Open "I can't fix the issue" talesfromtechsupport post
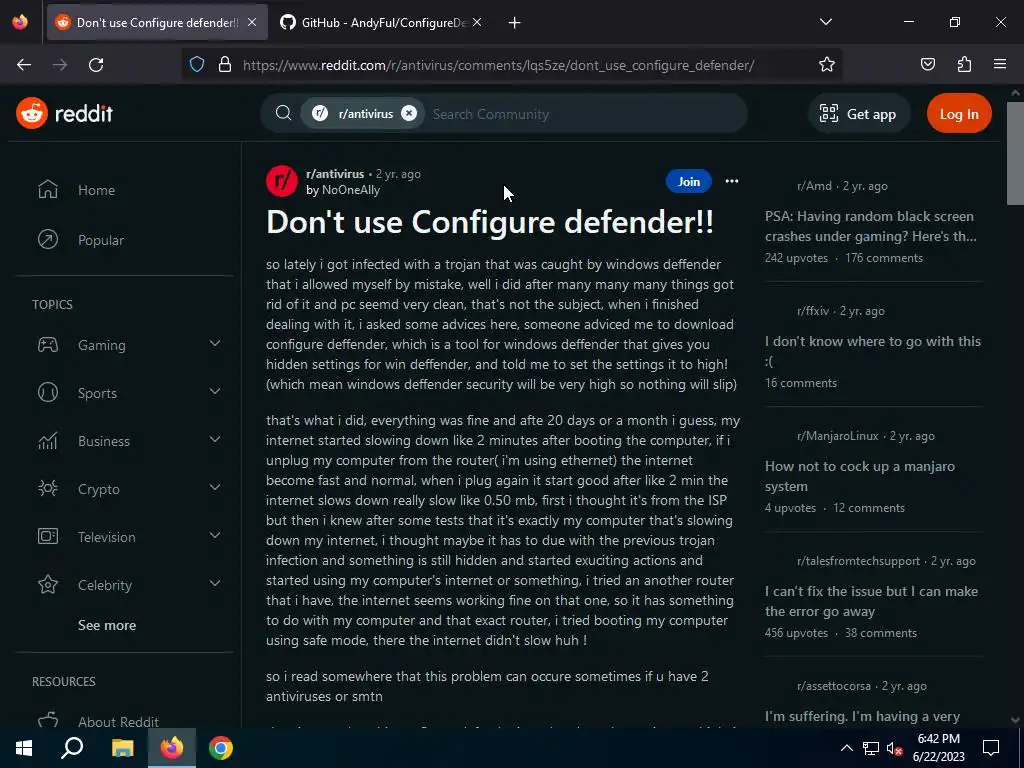Image resolution: width=1024 pixels, height=768 pixels. tap(871, 601)
